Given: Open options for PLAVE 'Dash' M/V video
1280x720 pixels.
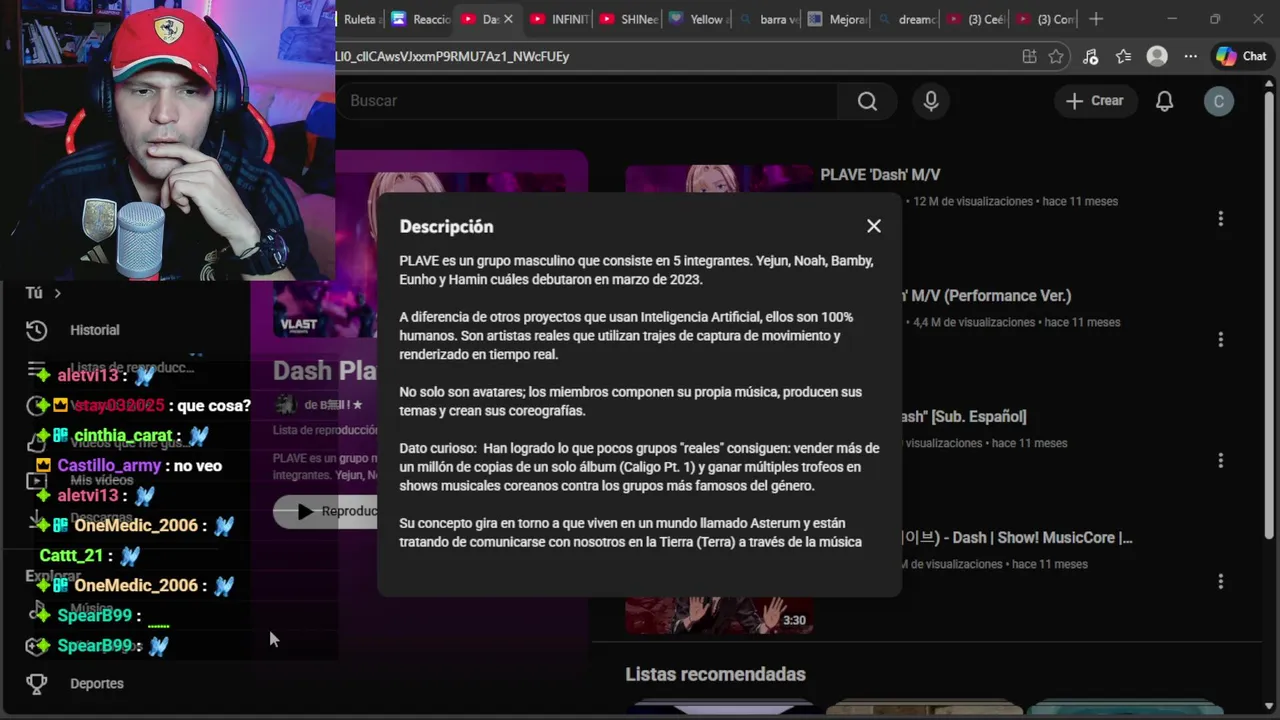Looking at the screenshot, I should coord(1220,219).
